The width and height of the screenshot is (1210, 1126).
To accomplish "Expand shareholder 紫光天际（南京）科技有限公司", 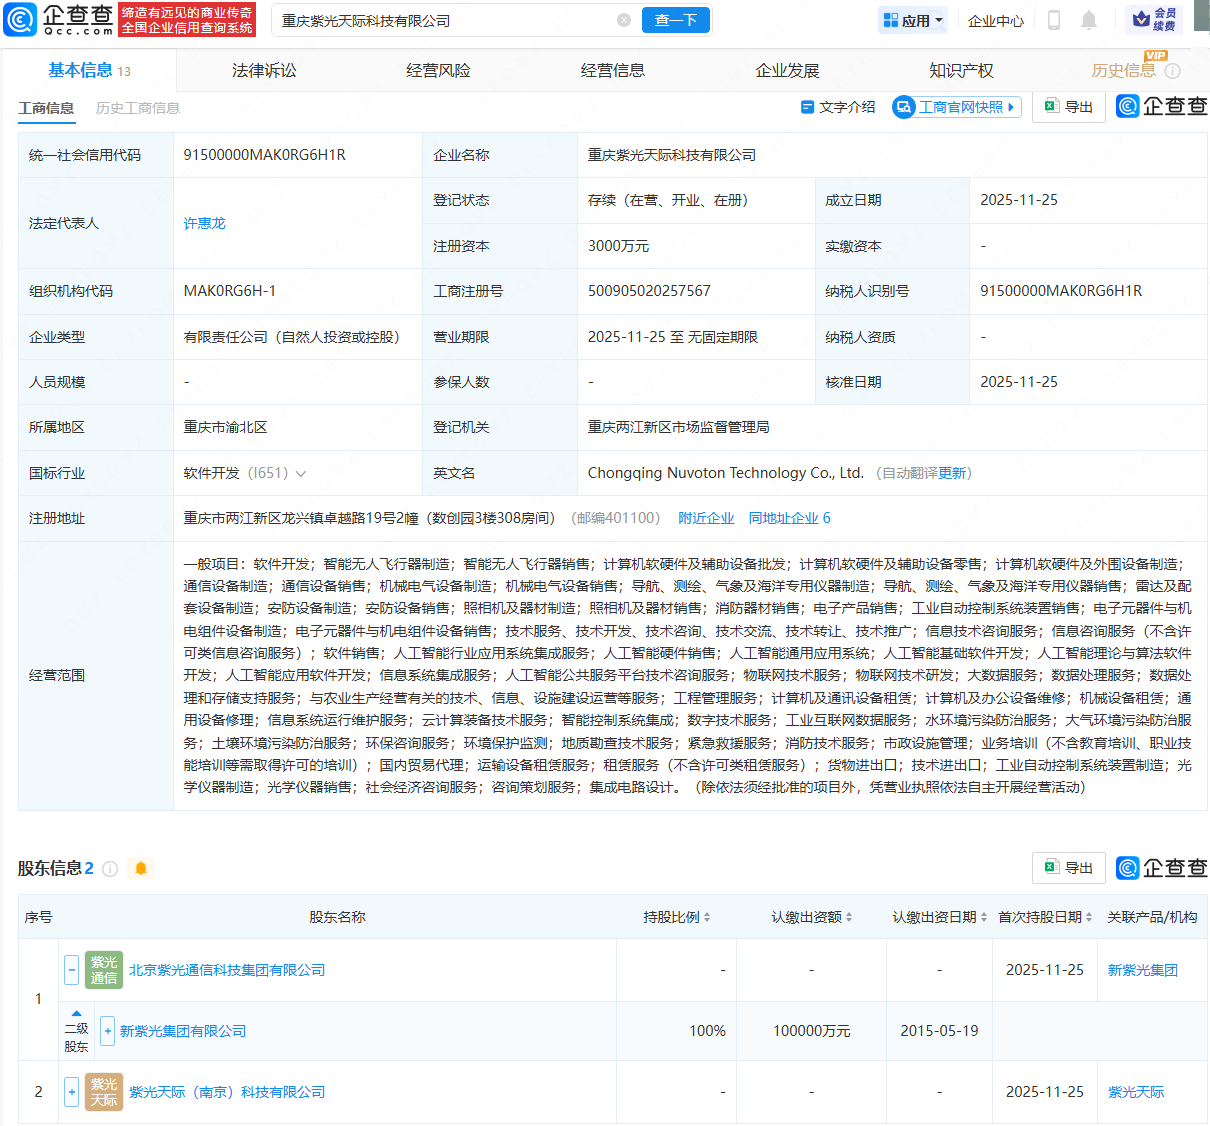I will tap(71, 1092).
